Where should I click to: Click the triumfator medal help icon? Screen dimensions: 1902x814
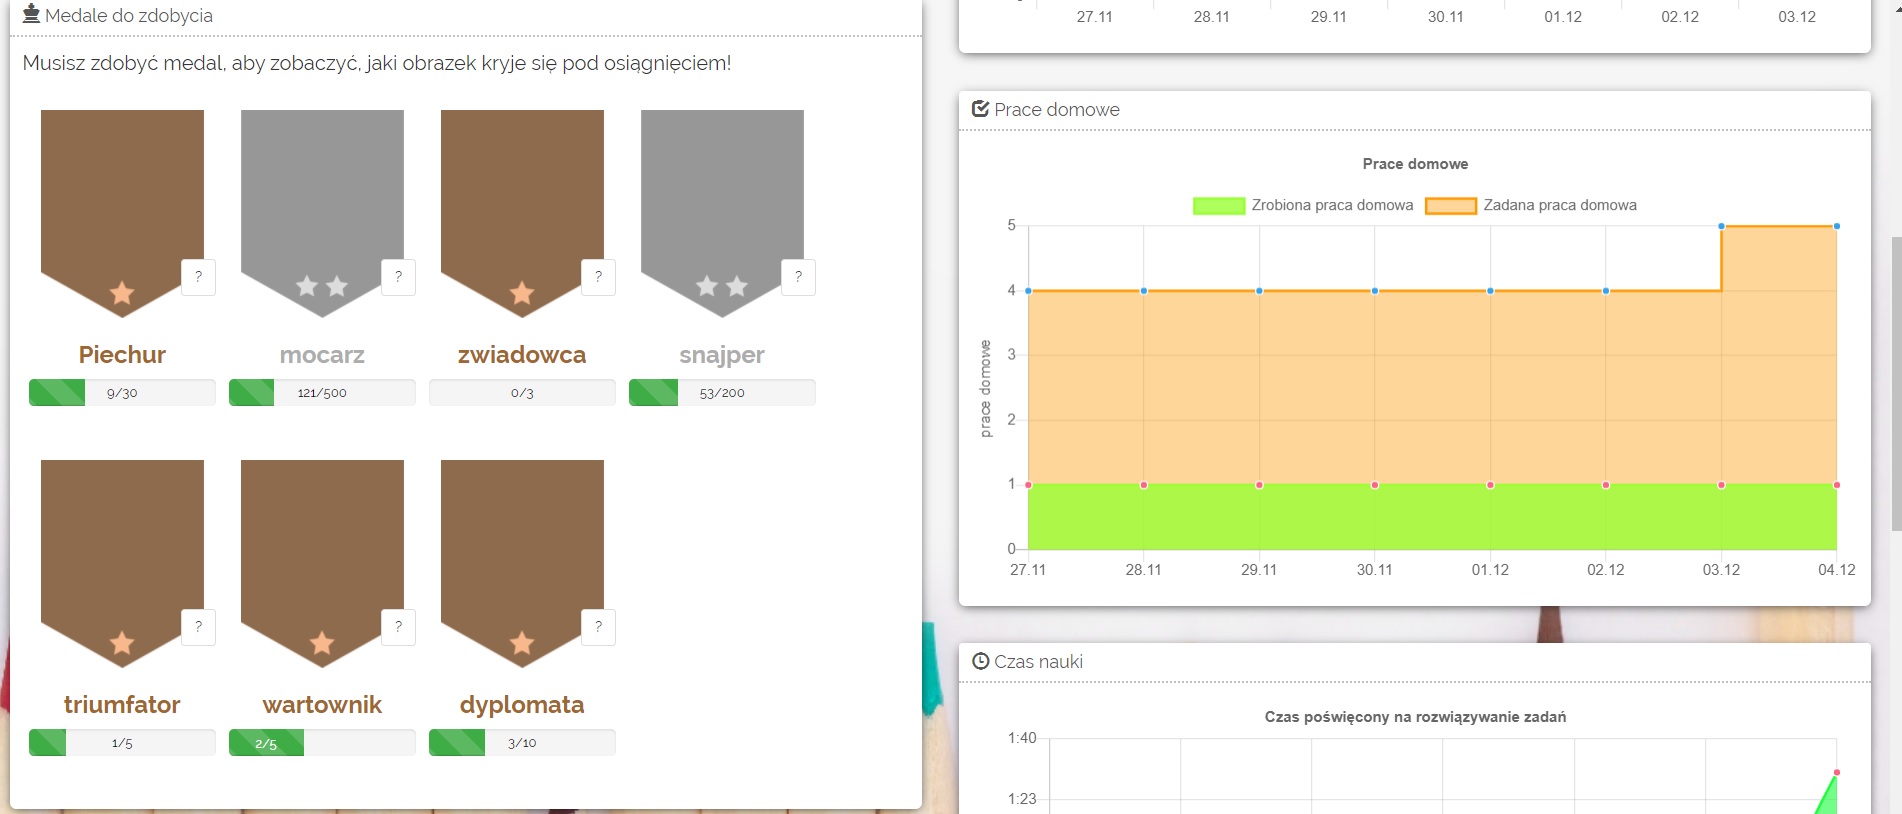coord(198,627)
